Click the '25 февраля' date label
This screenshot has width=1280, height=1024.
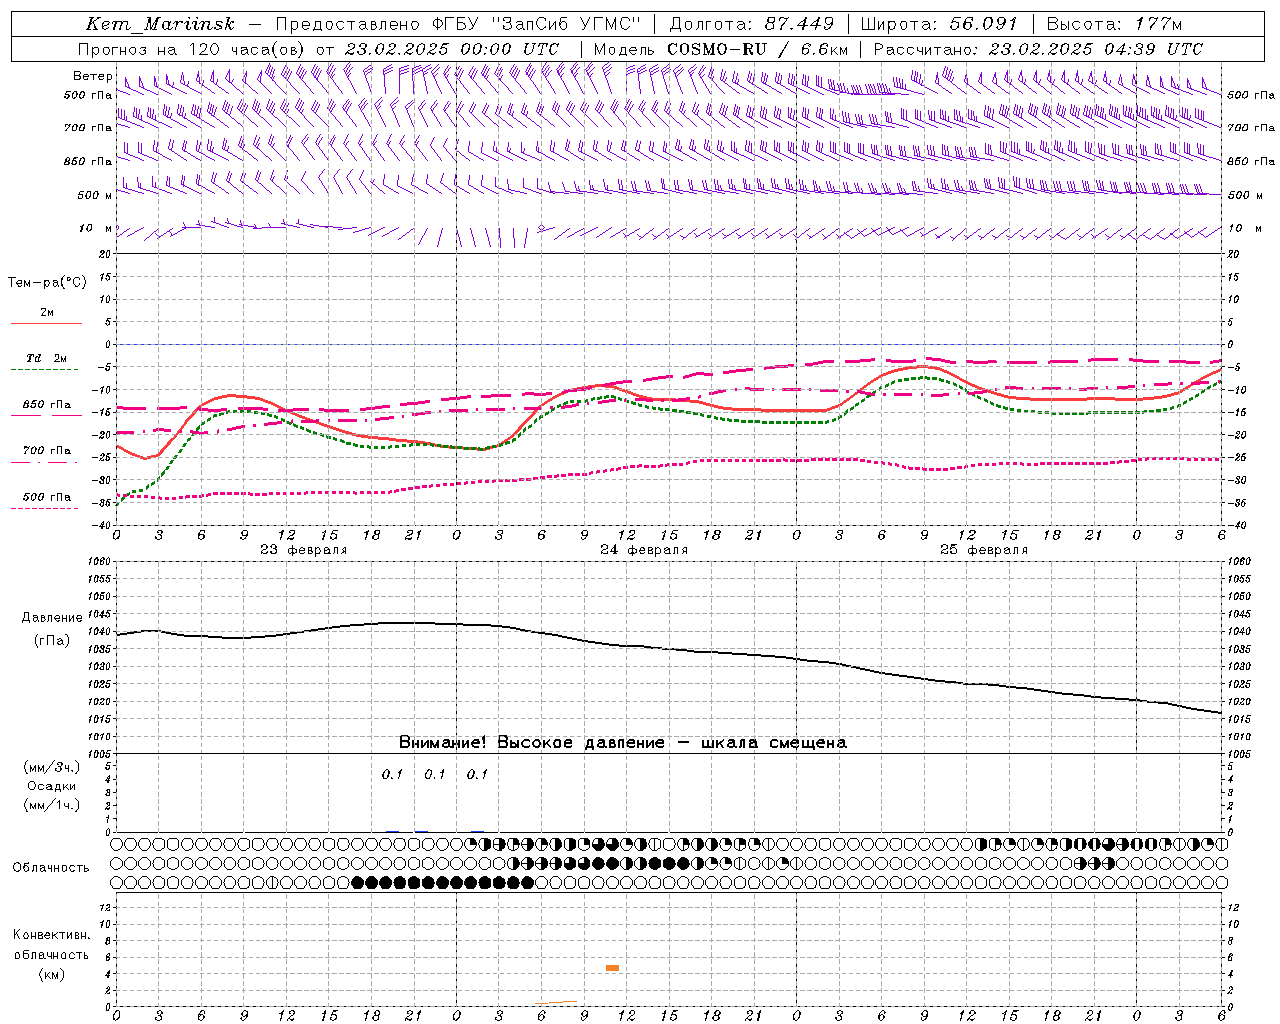(983, 550)
